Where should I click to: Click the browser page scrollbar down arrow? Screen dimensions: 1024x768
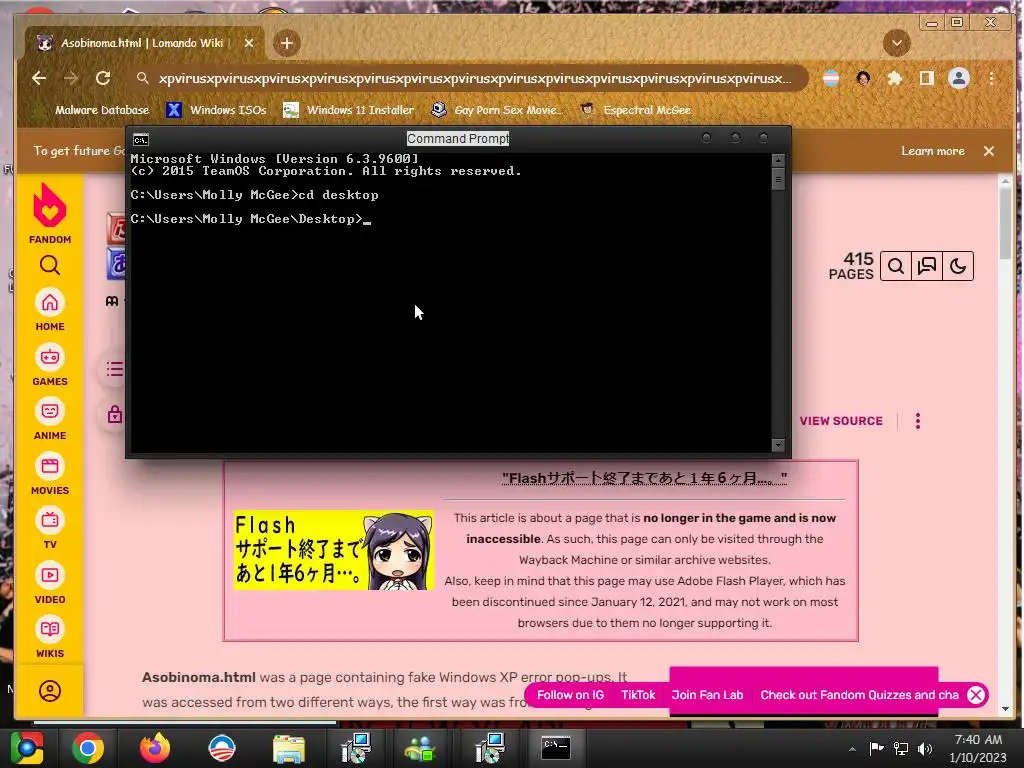pos(1005,709)
